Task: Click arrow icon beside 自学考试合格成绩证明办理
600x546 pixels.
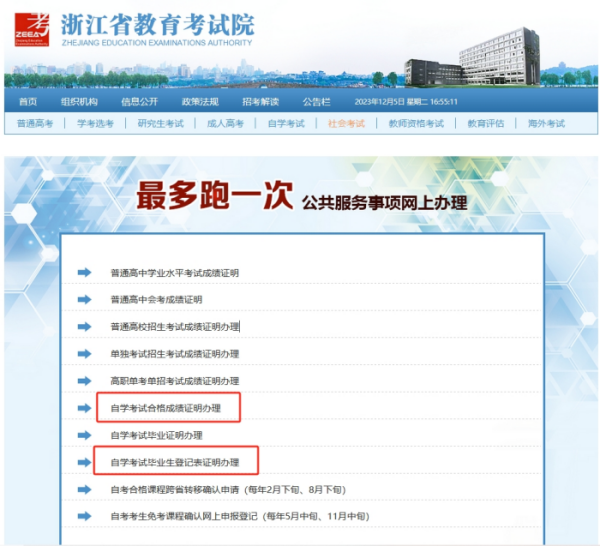Action: pos(84,408)
